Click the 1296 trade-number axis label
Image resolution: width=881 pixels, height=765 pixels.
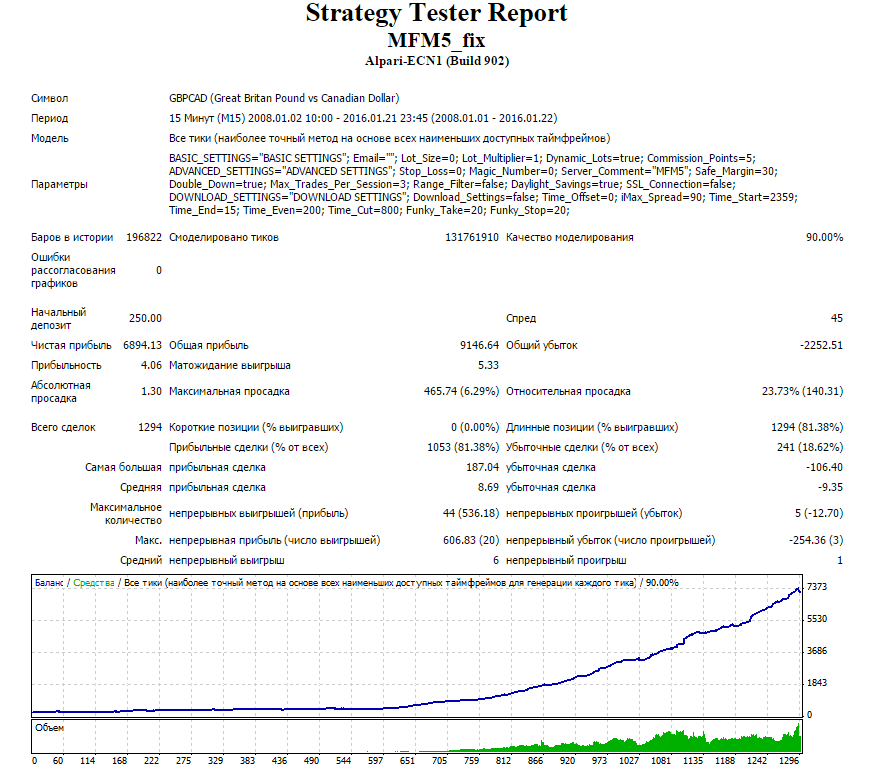pyautogui.click(x=789, y=761)
